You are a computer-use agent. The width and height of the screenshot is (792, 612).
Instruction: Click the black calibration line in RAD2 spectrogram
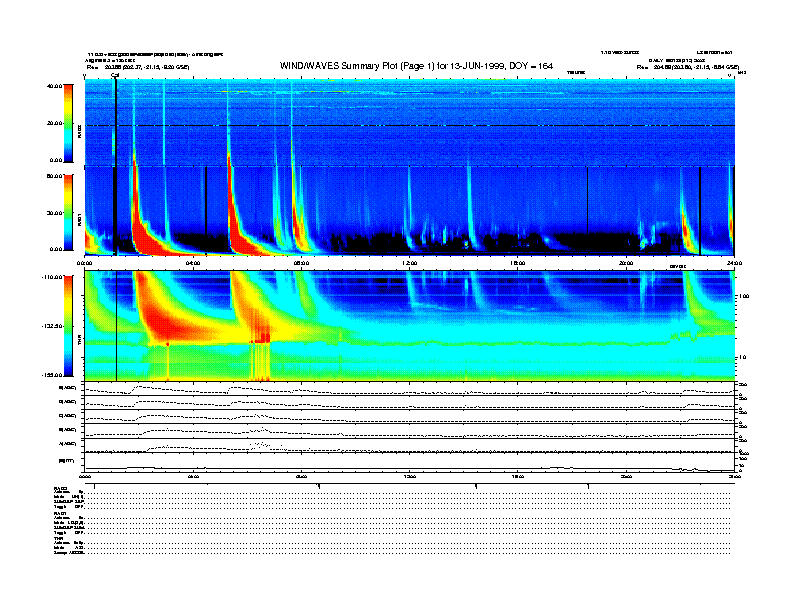(x=116, y=123)
